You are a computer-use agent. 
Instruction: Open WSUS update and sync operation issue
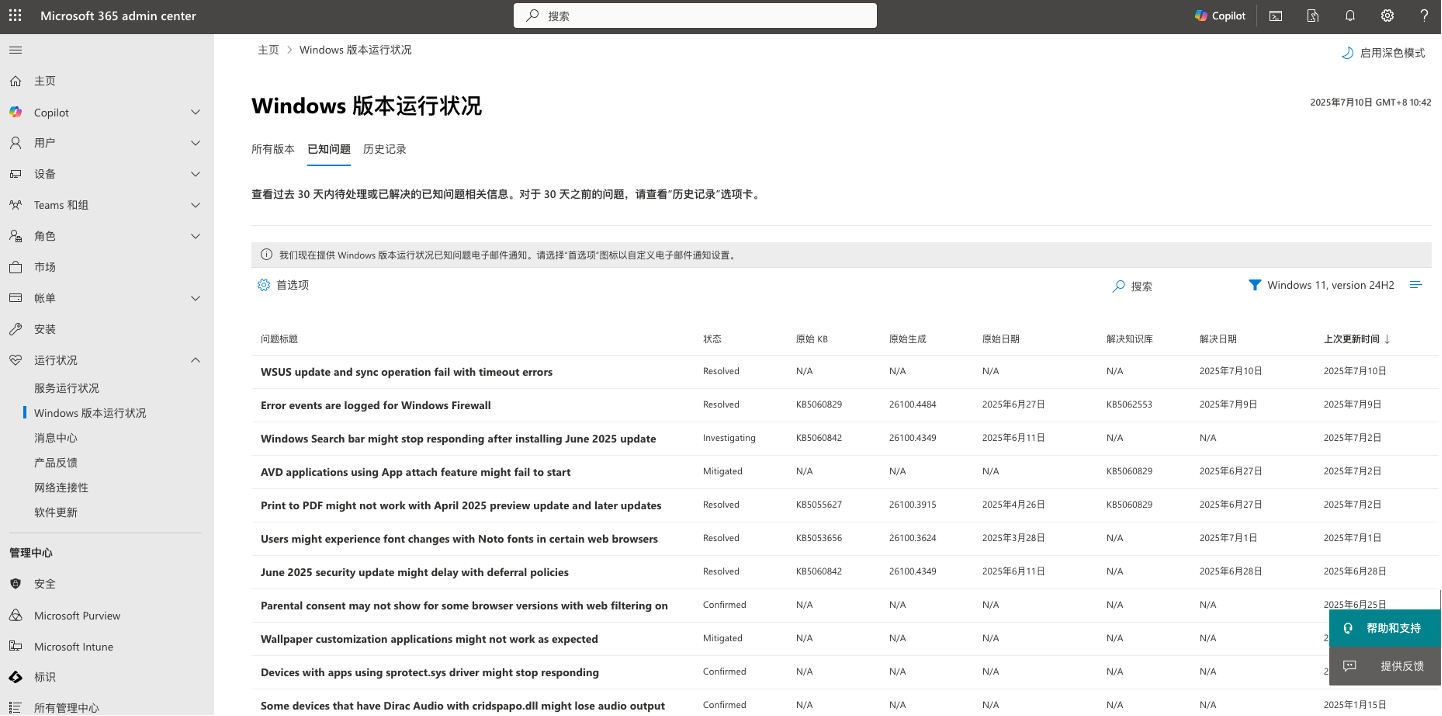coord(407,372)
